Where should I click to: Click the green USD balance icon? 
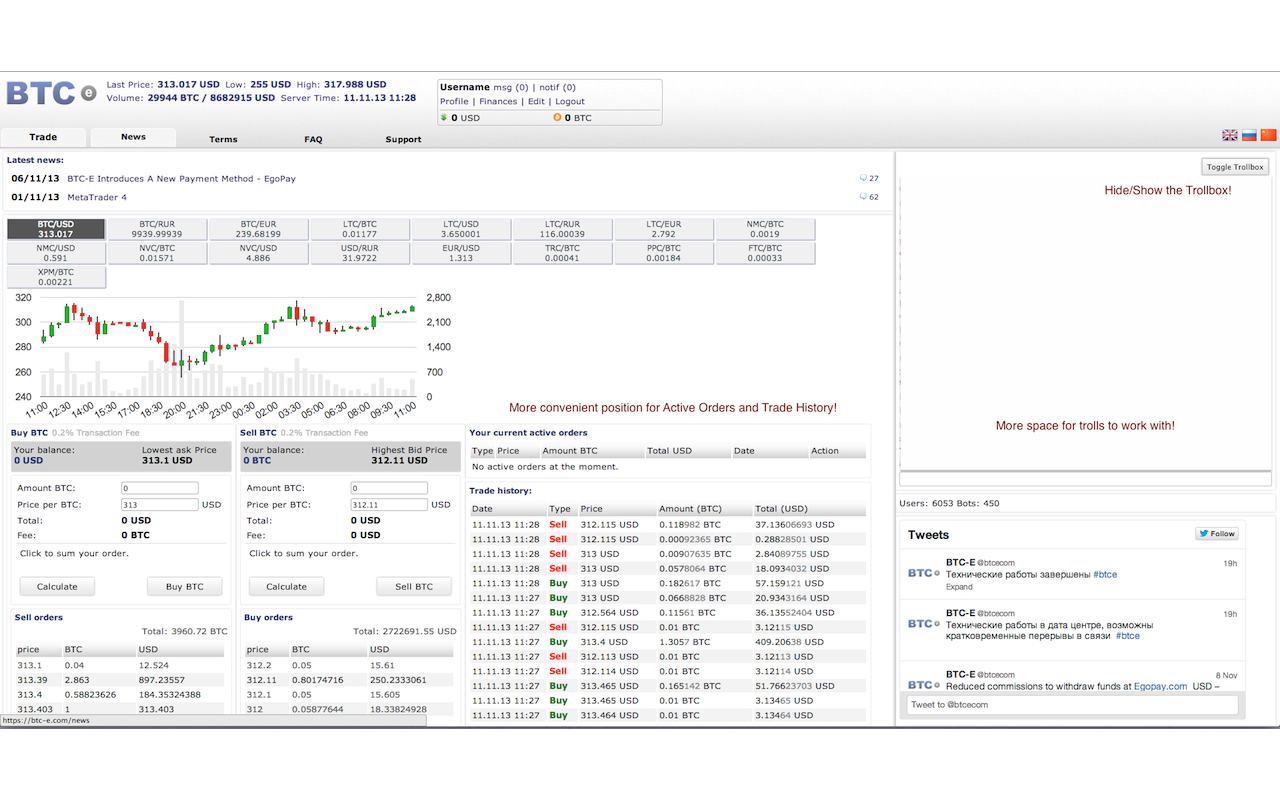[445, 117]
